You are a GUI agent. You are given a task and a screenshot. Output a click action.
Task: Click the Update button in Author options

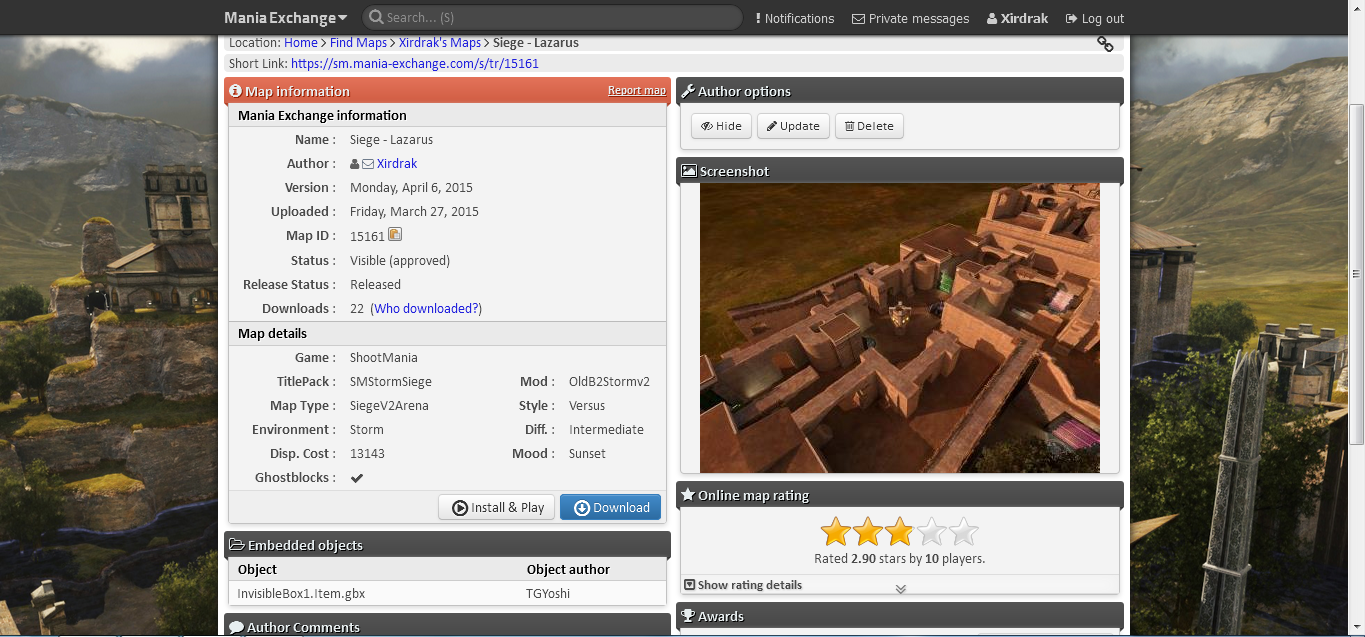[x=793, y=126]
